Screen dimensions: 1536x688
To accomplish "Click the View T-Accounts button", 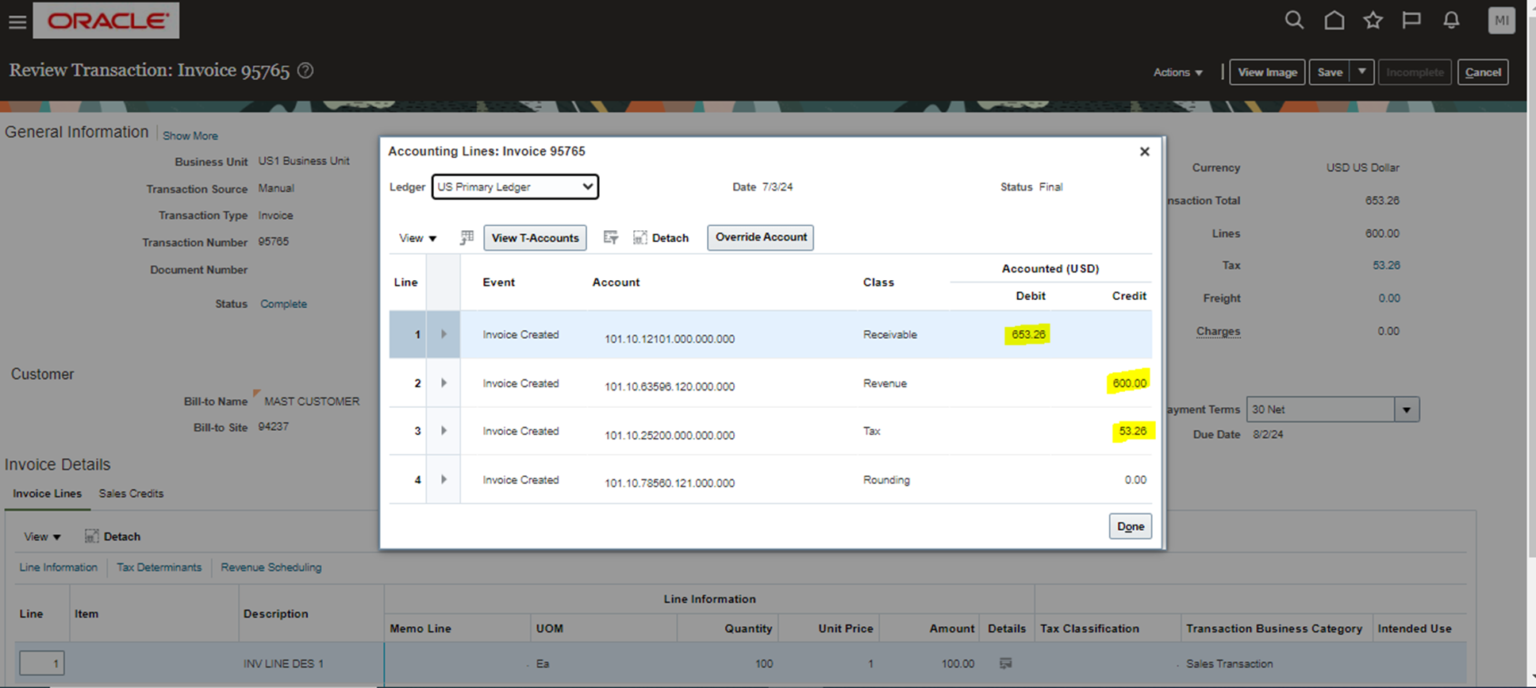I will click(x=535, y=237).
